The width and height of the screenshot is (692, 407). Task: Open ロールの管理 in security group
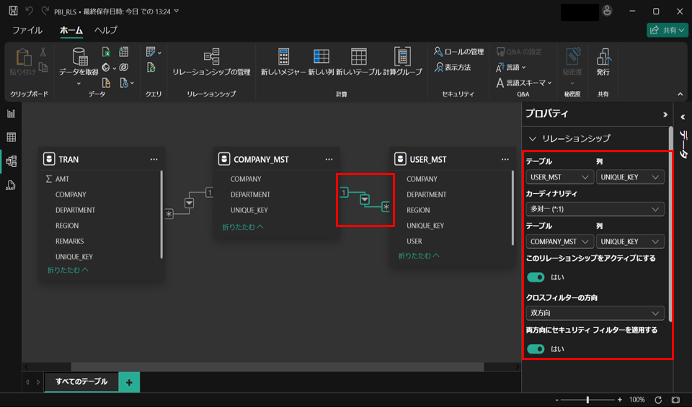pos(458,51)
